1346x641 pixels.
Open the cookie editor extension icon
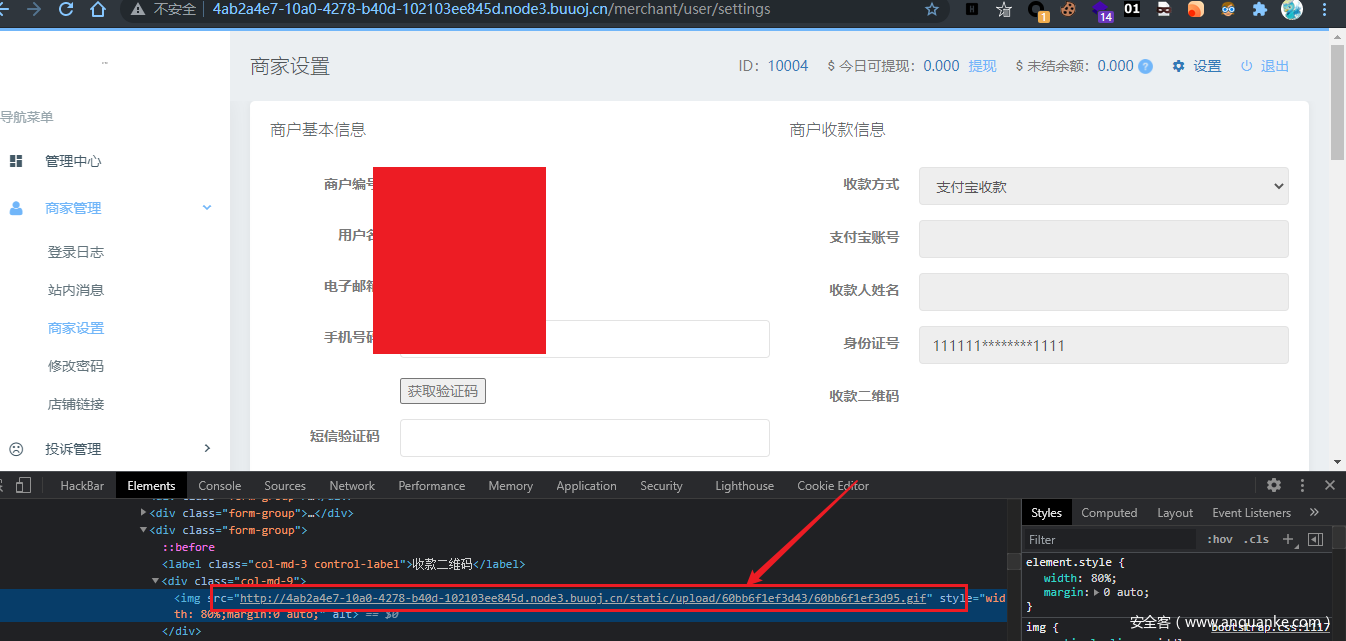[1069, 9]
